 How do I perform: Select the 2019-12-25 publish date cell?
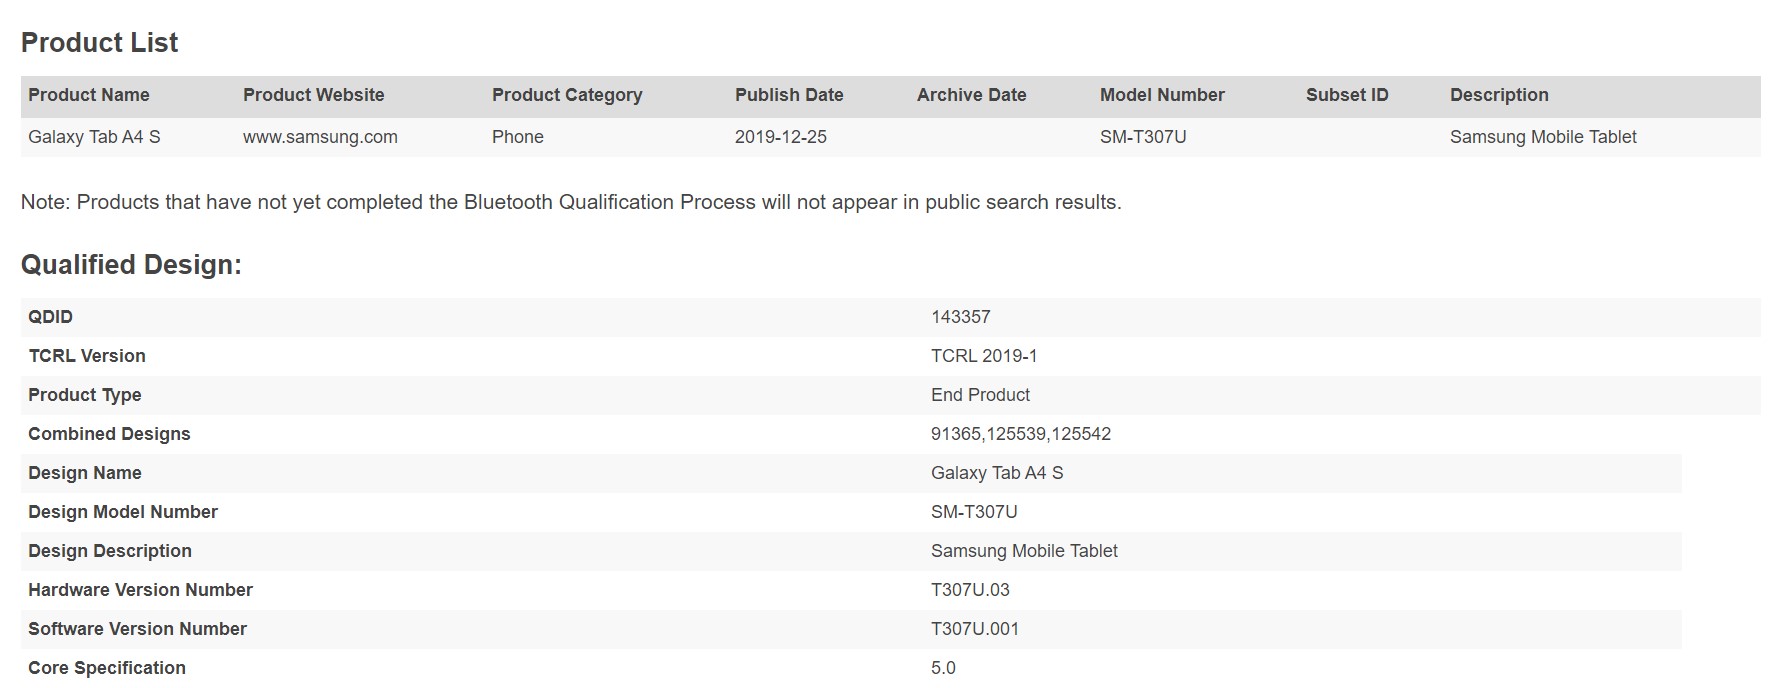(781, 137)
